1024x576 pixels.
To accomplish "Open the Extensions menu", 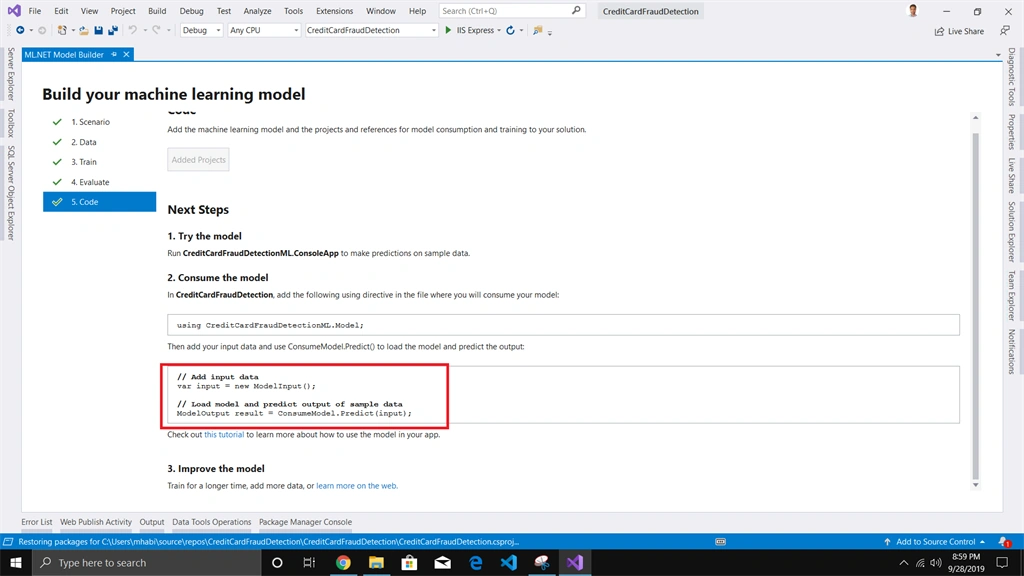I will pos(334,11).
